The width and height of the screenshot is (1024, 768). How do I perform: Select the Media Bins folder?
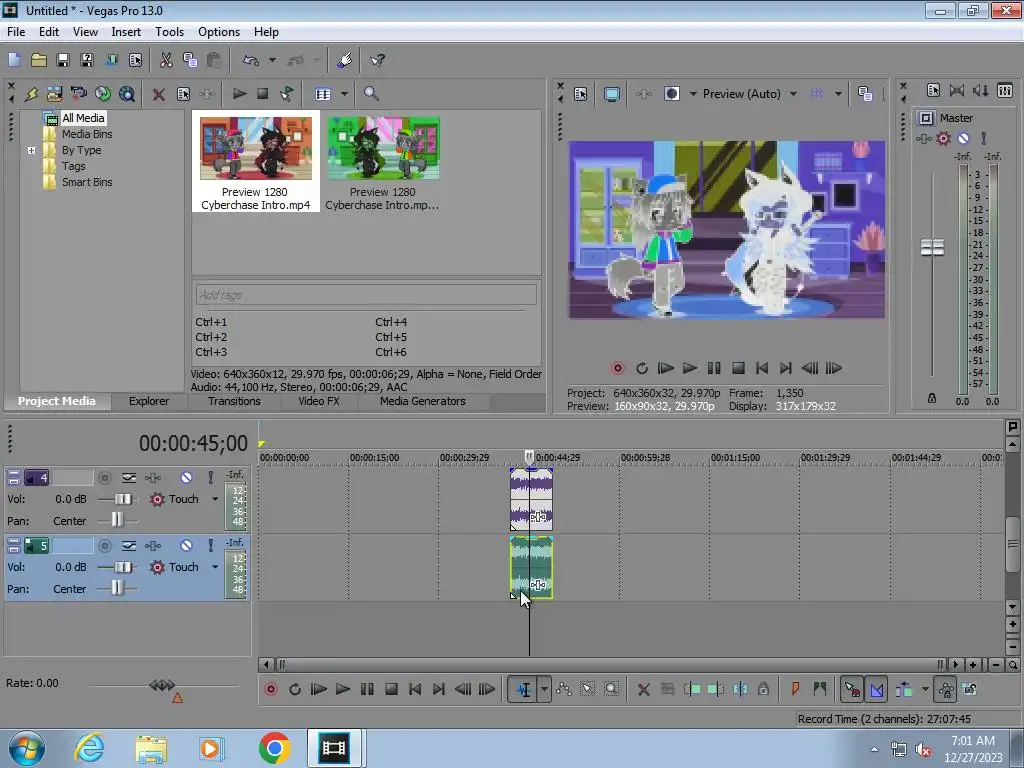coord(87,134)
